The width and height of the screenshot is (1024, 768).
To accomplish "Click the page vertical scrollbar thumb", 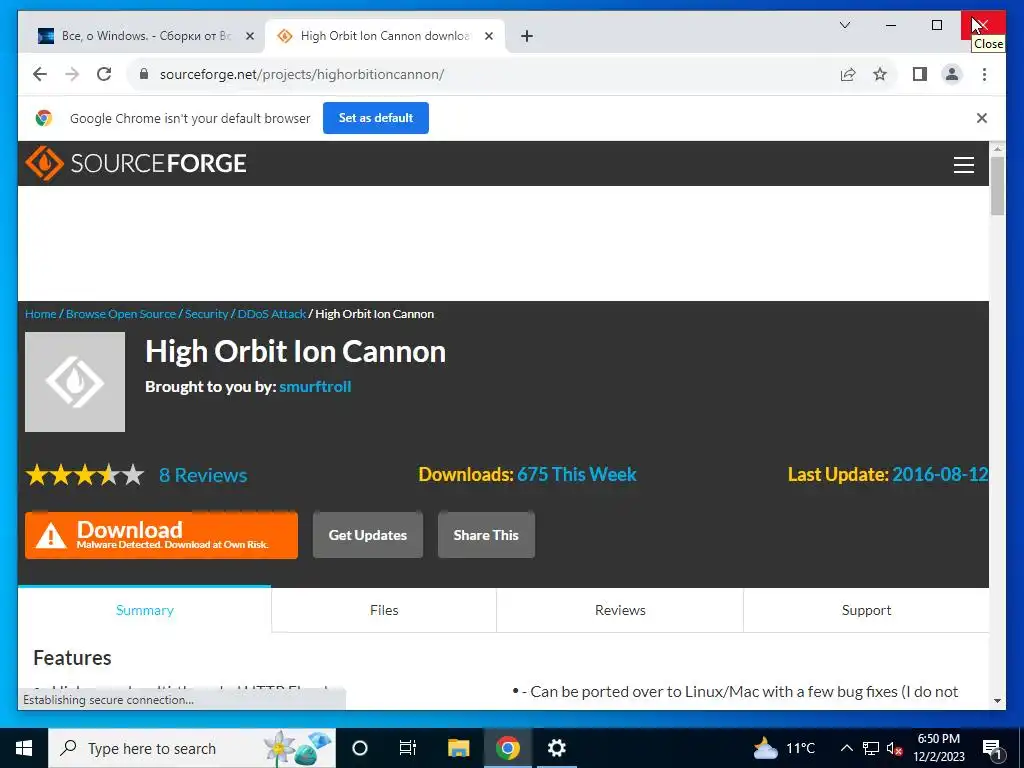I will (x=997, y=185).
